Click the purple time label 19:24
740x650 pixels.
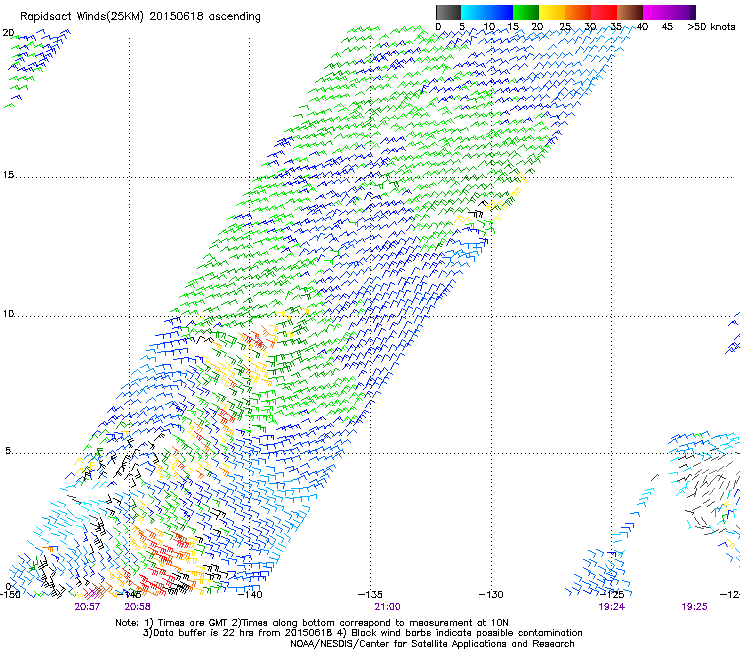612,607
